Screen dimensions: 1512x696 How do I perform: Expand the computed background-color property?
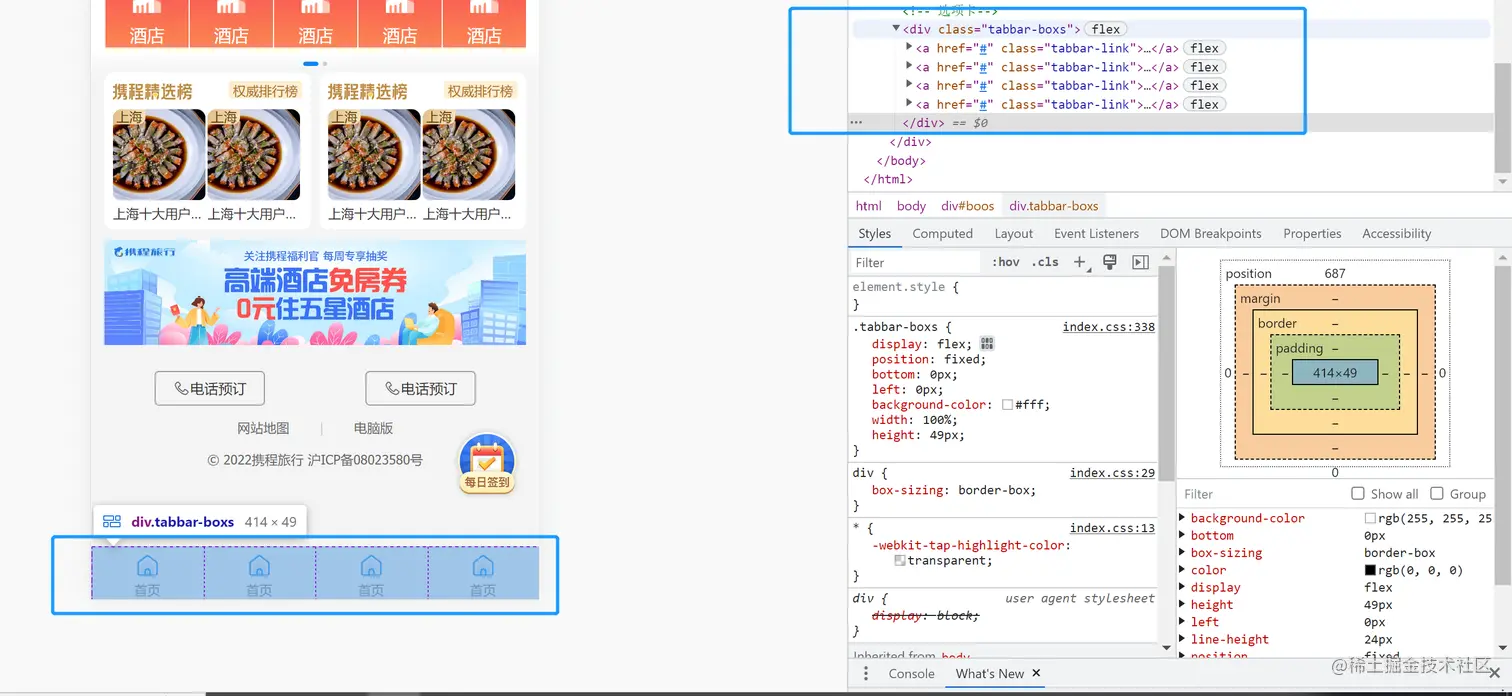pos(1183,518)
